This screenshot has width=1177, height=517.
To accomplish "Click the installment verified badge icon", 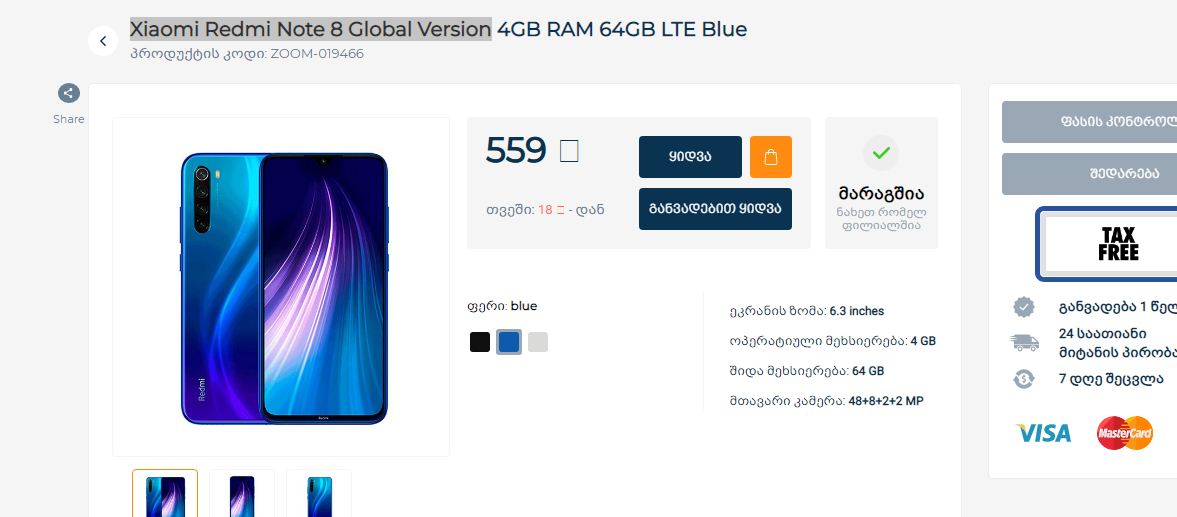I will (x=1024, y=307).
